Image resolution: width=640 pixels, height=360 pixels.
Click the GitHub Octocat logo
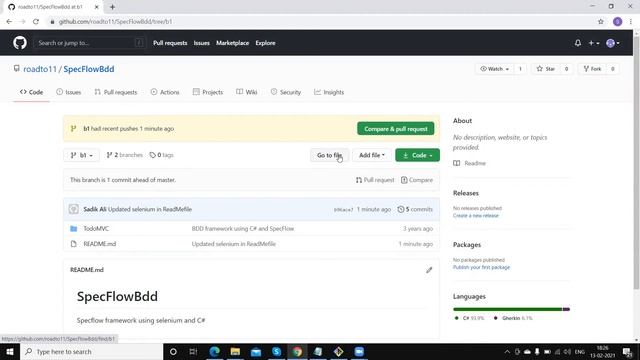(20, 42)
